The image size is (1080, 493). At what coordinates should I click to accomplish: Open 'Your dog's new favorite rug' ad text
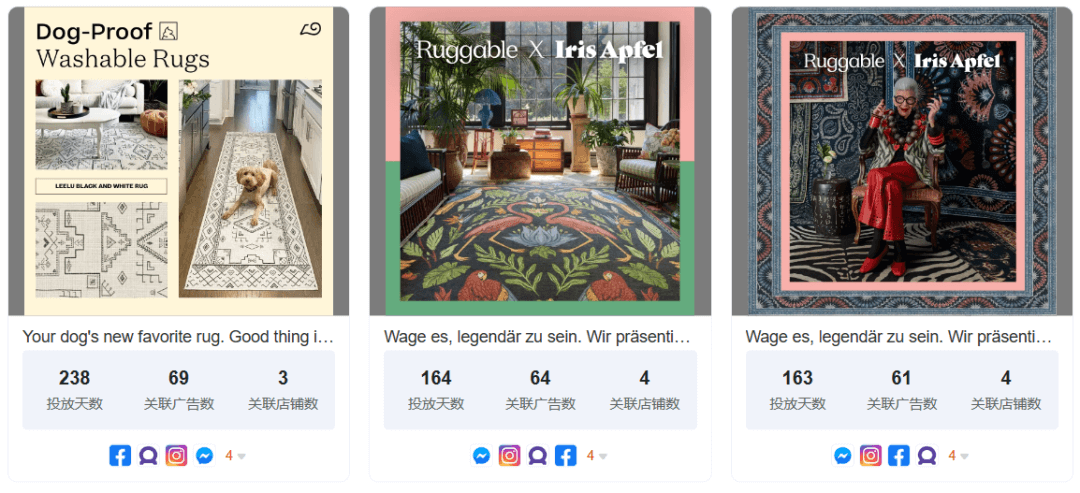[178, 337]
